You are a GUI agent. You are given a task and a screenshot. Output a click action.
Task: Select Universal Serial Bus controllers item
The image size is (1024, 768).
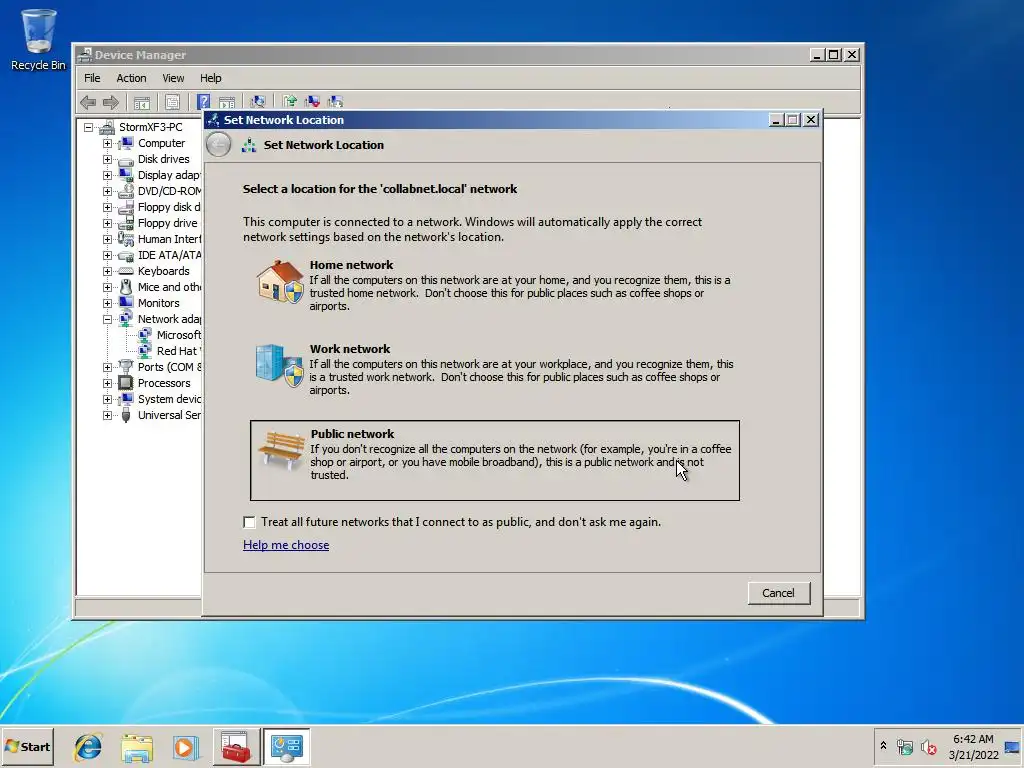(x=169, y=415)
